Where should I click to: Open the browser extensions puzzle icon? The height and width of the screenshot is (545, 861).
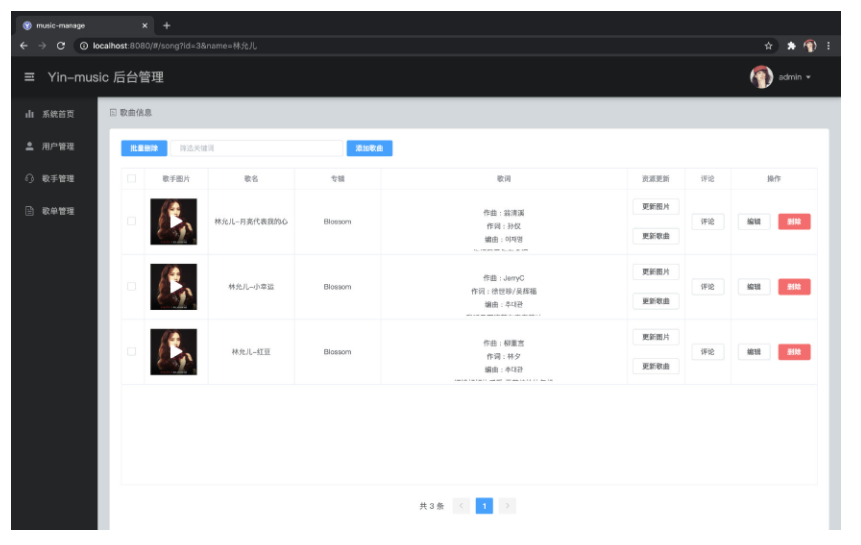(x=791, y=46)
